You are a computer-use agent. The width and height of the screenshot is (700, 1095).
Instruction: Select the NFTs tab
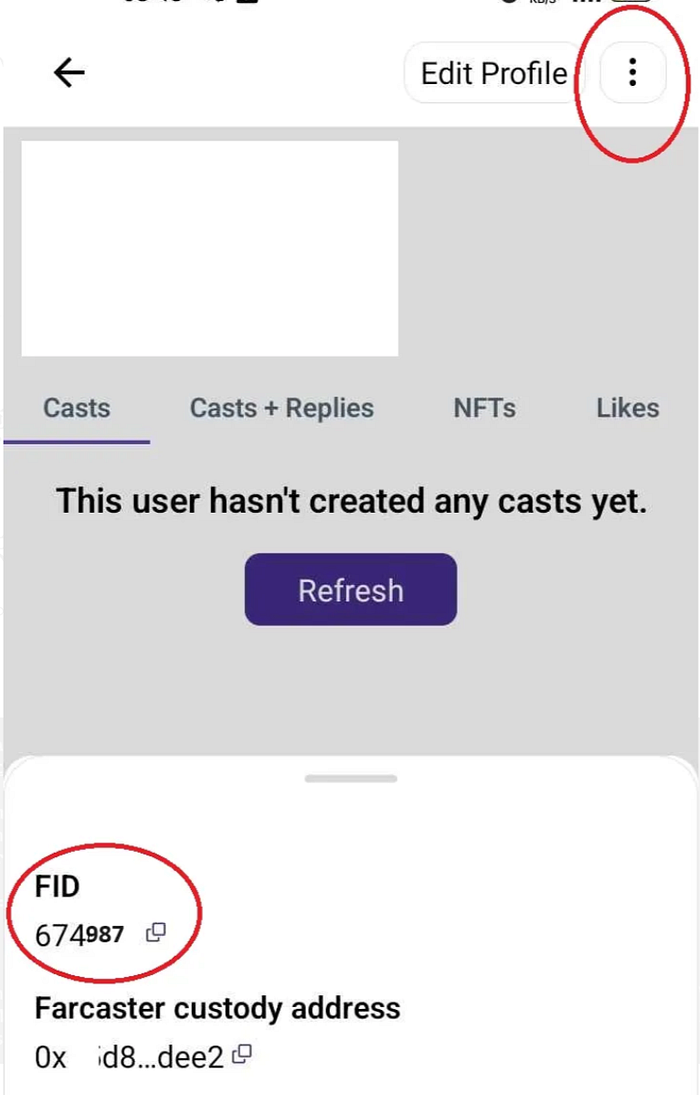[484, 408]
